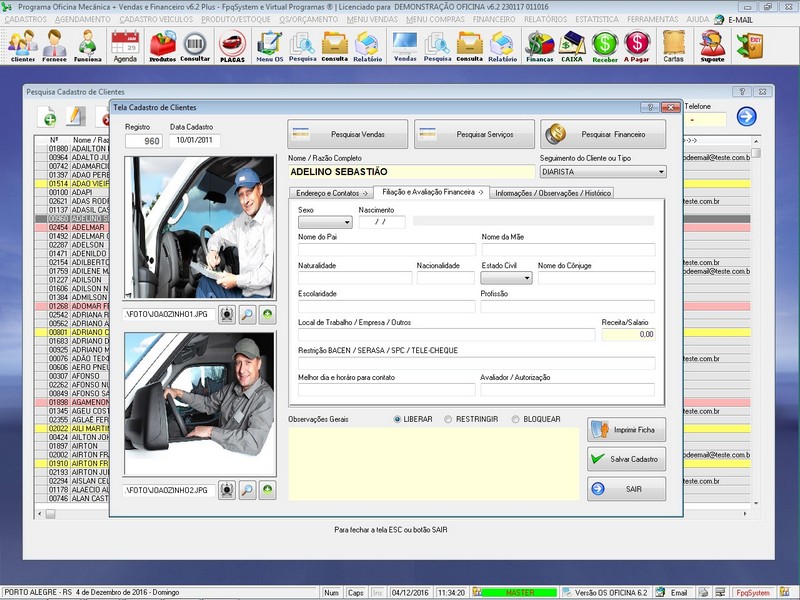Click the Pesquisar Vendas button
This screenshot has width=800, height=600.
(347, 134)
